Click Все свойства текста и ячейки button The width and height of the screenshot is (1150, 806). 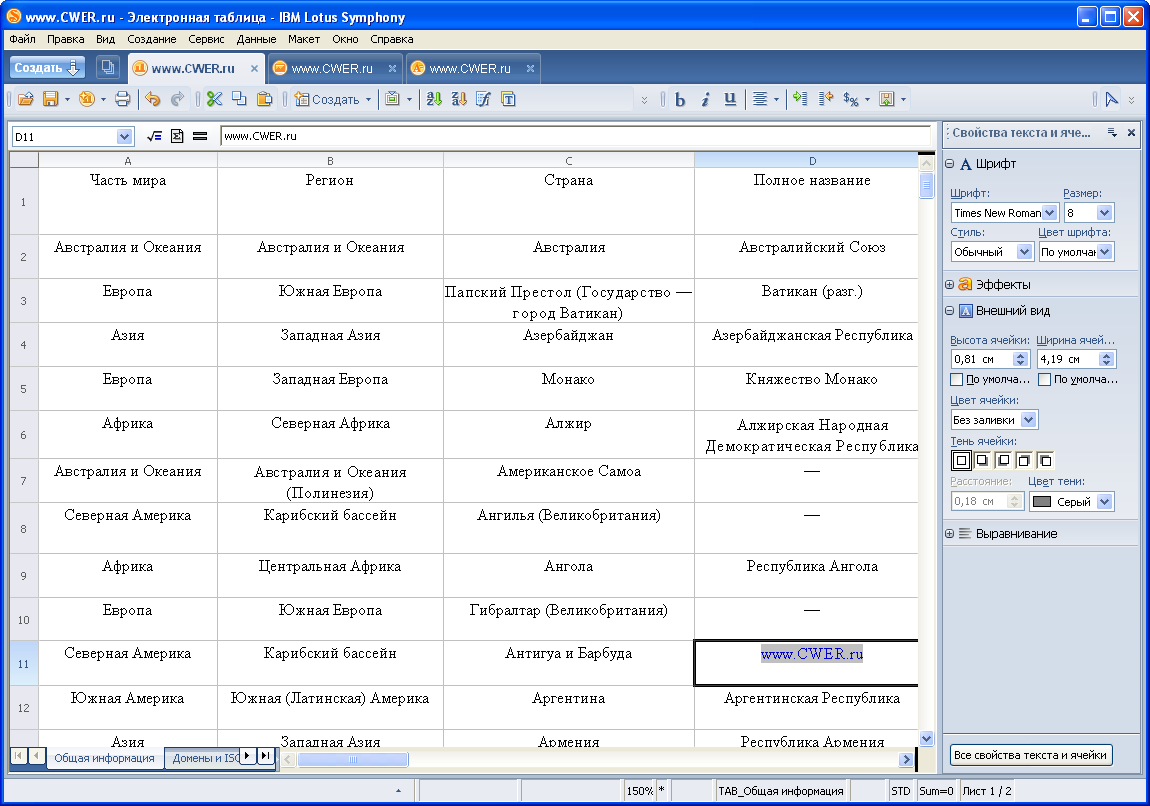point(1031,755)
